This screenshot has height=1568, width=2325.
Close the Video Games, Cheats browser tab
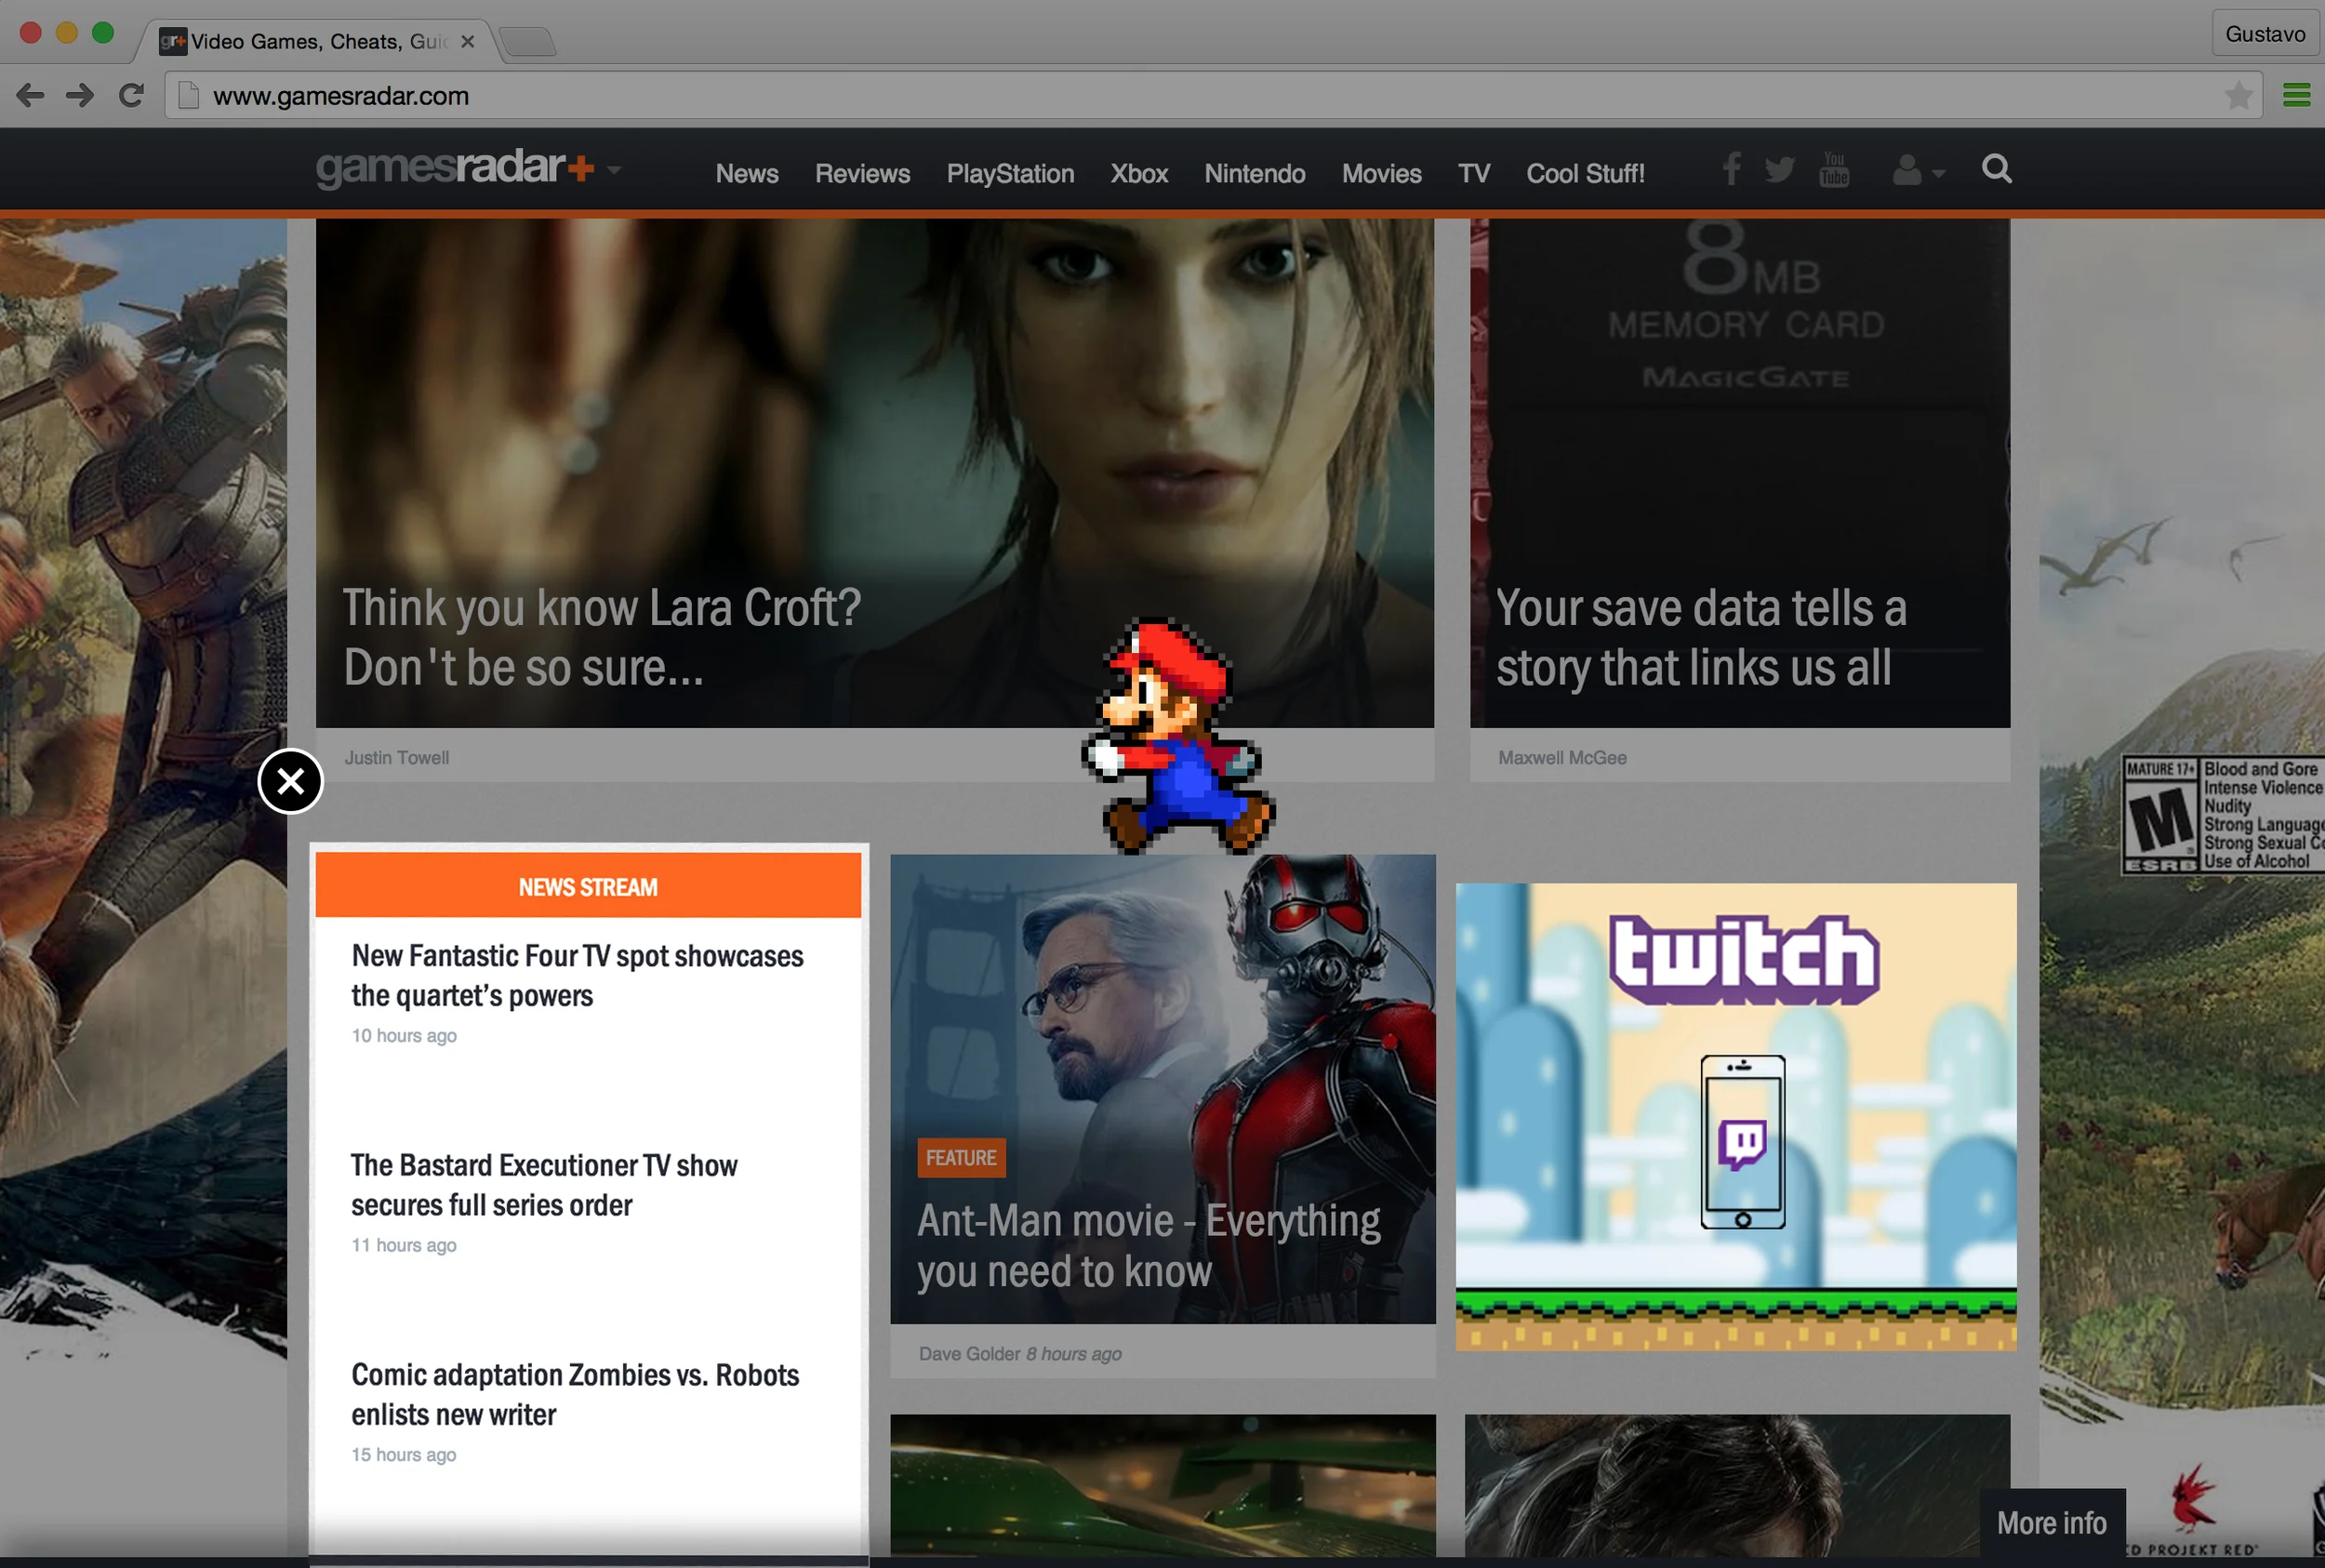[x=467, y=41]
